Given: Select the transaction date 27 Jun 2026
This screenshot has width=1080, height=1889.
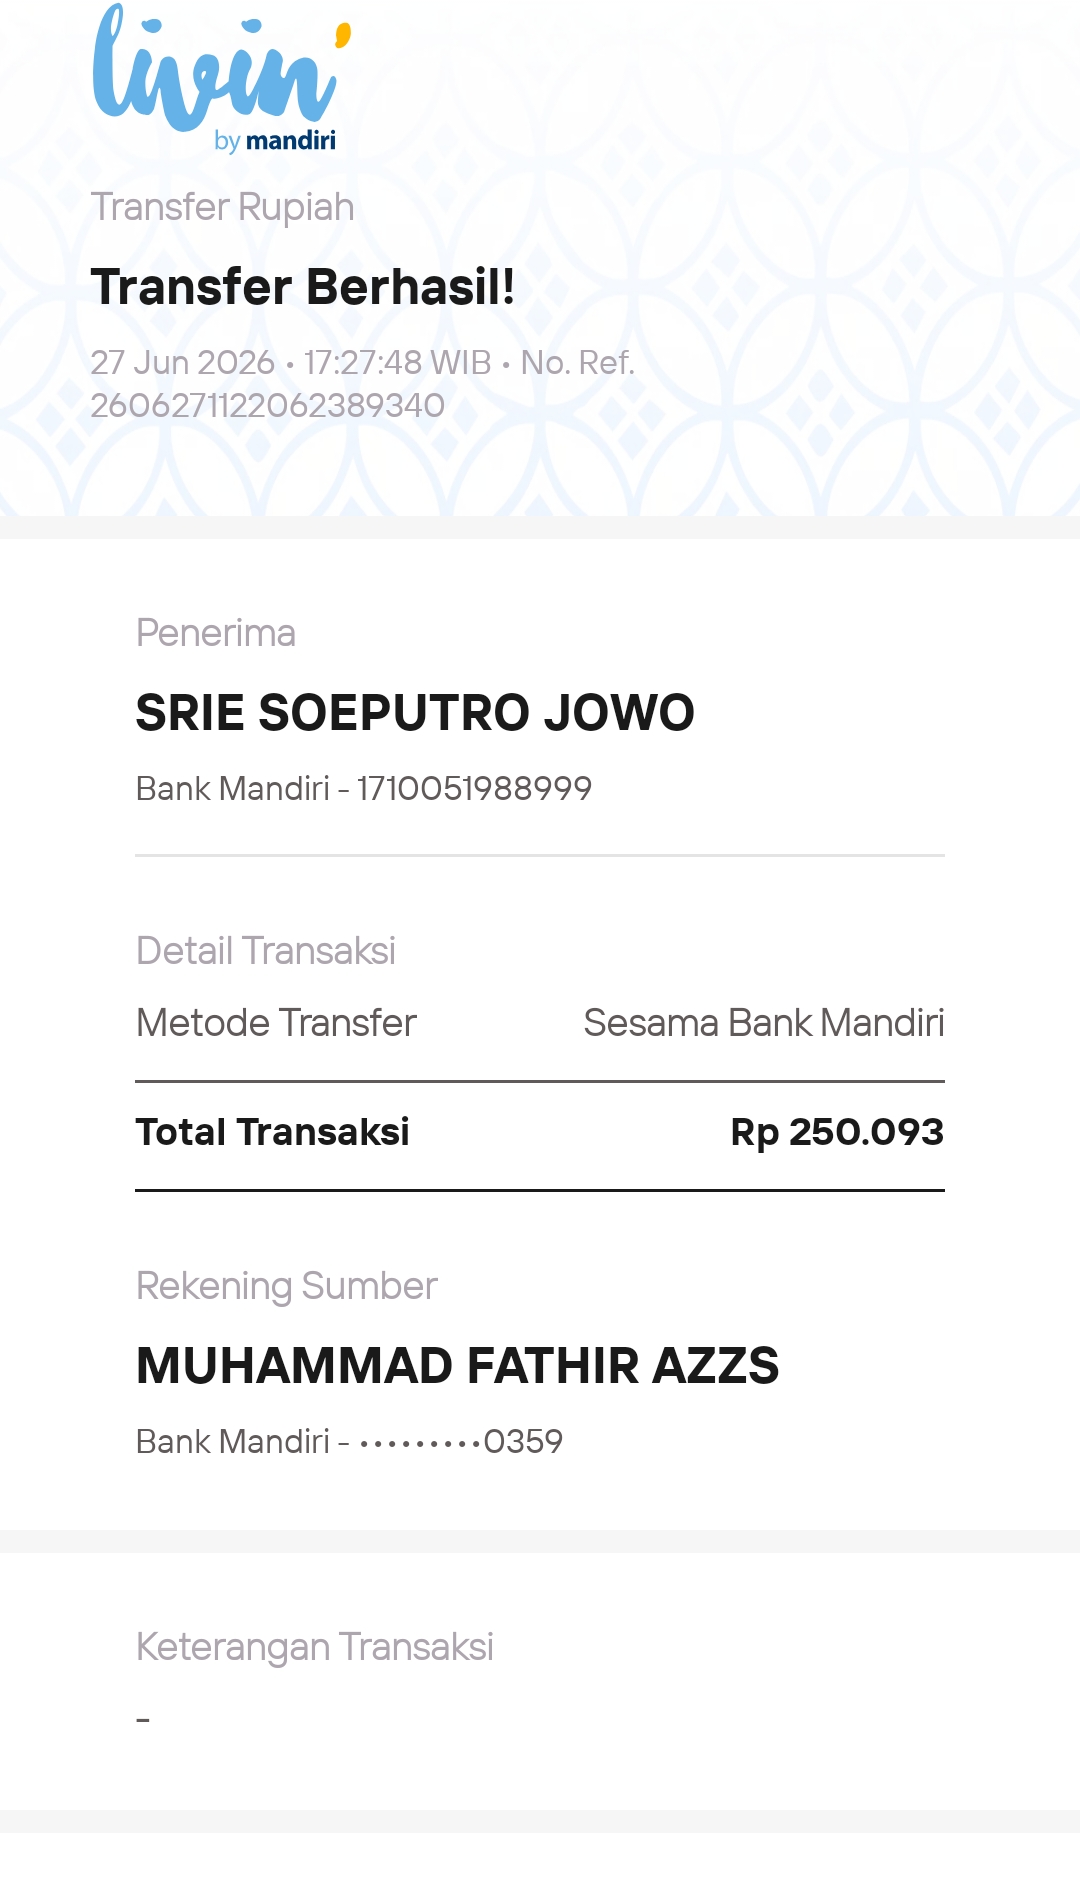Looking at the screenshot, I should [x=183, y=362].
